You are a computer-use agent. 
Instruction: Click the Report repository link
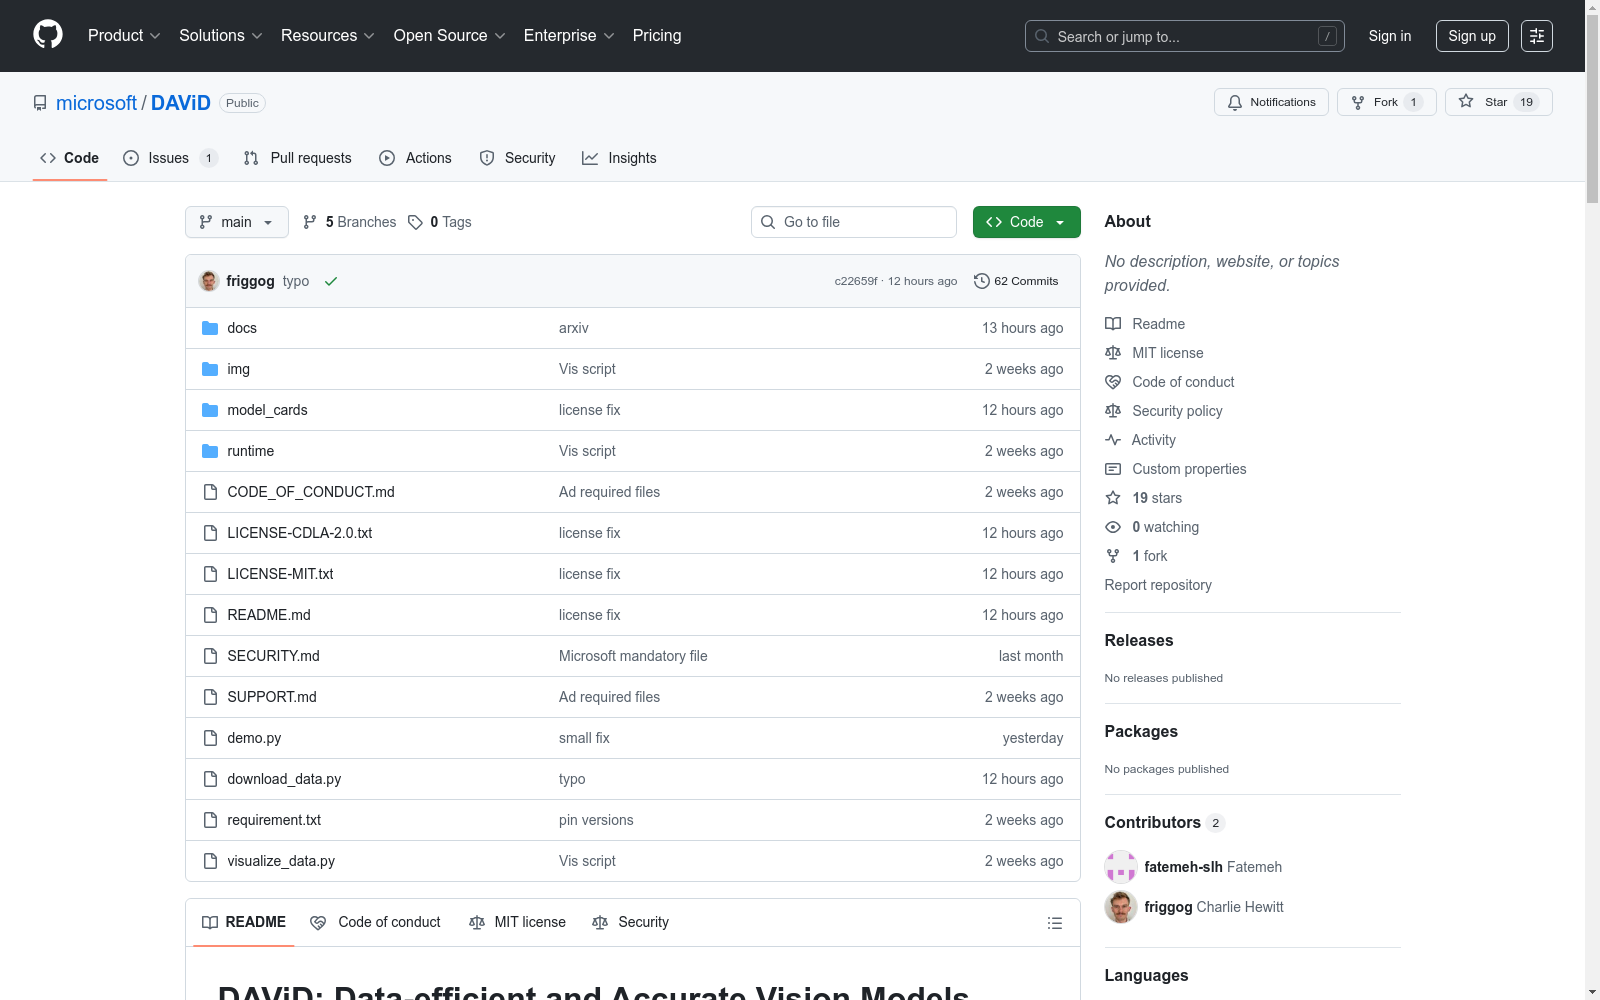coord(1158,585)
